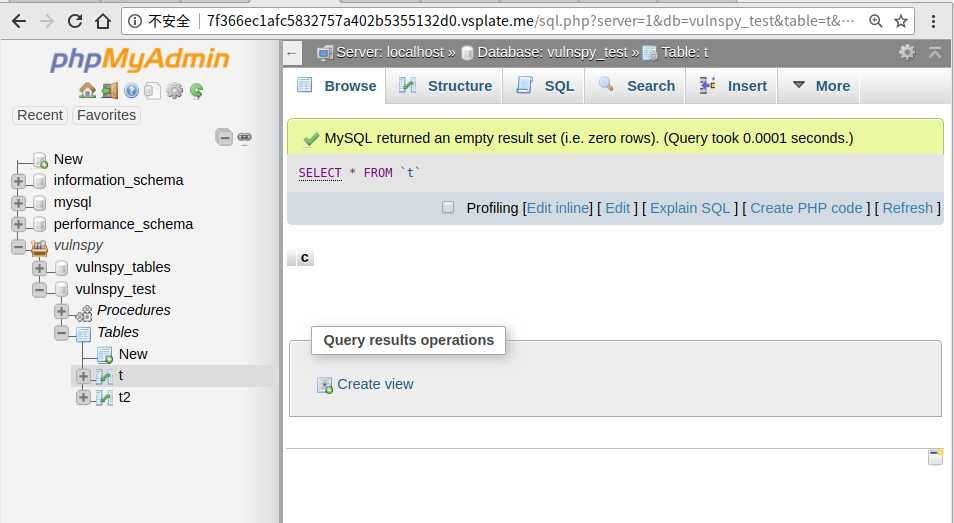Click Database: vulnspy_test in breadcrumb

[x=552, y=53]
